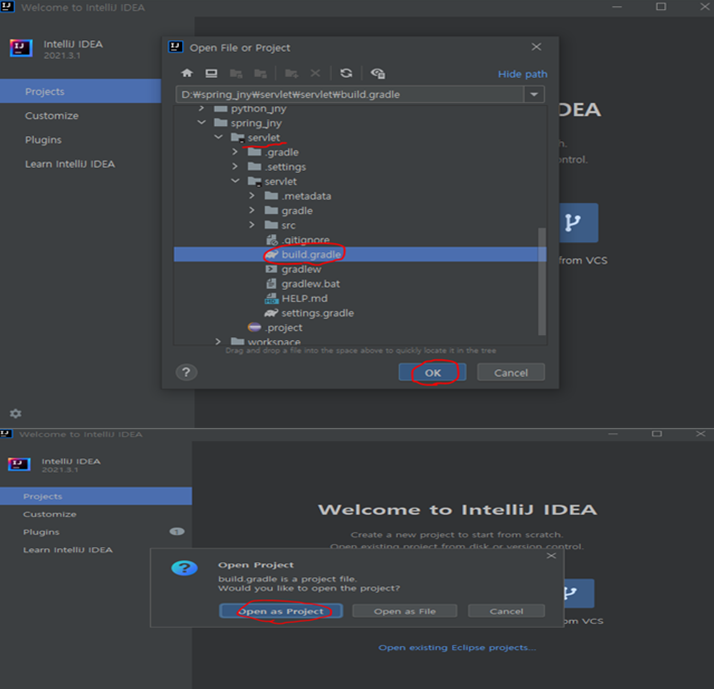
Task: Open the help question mark in dialog
Action: (x=186, y=373)
